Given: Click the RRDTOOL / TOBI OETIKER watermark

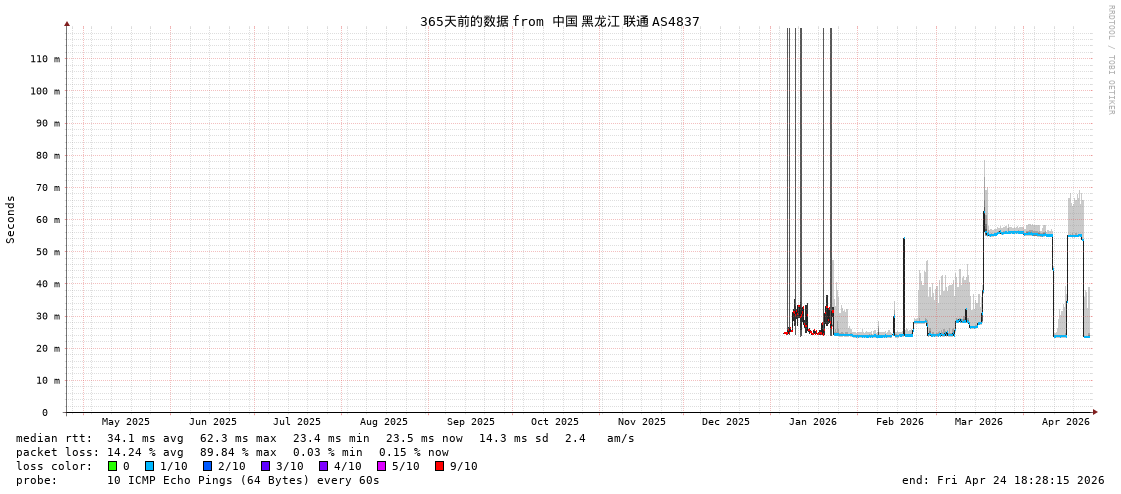Looking at the screenshot, I should tap(1110, 60).
